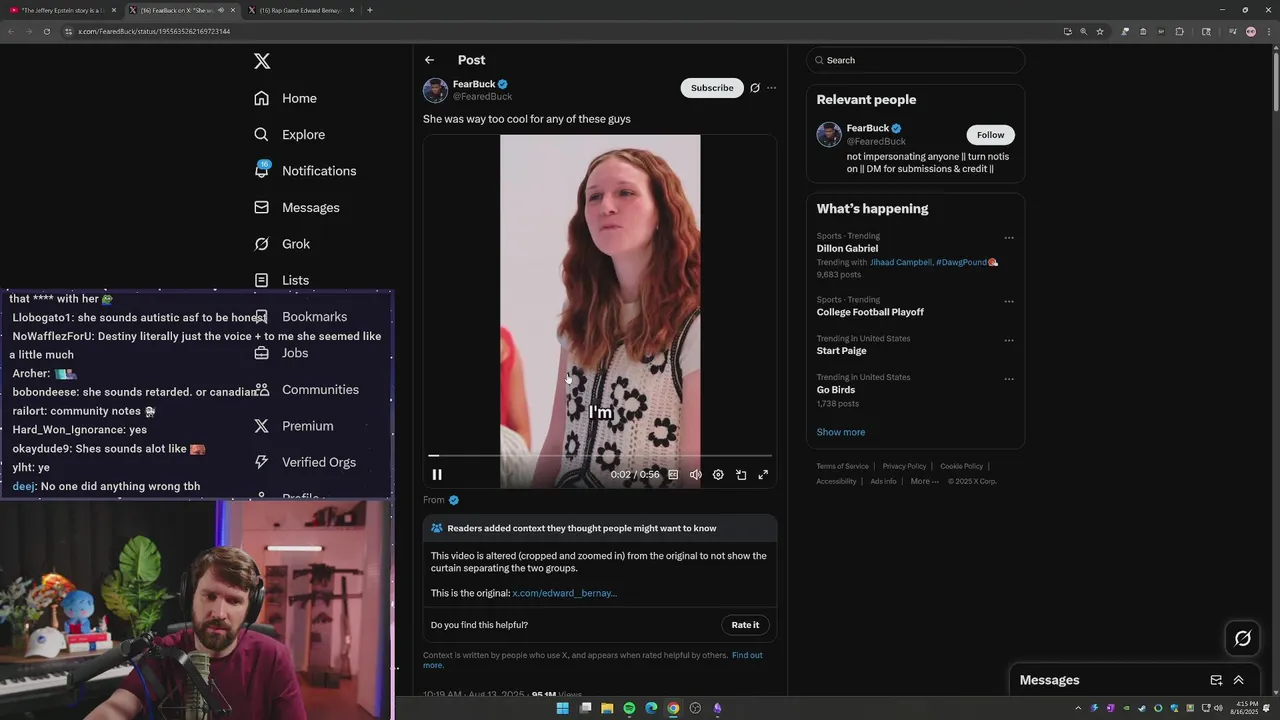Viewport: 1280px width, 720px height.
Task: Open Privacy Policy footer link
Action: (x=904, y=466)
